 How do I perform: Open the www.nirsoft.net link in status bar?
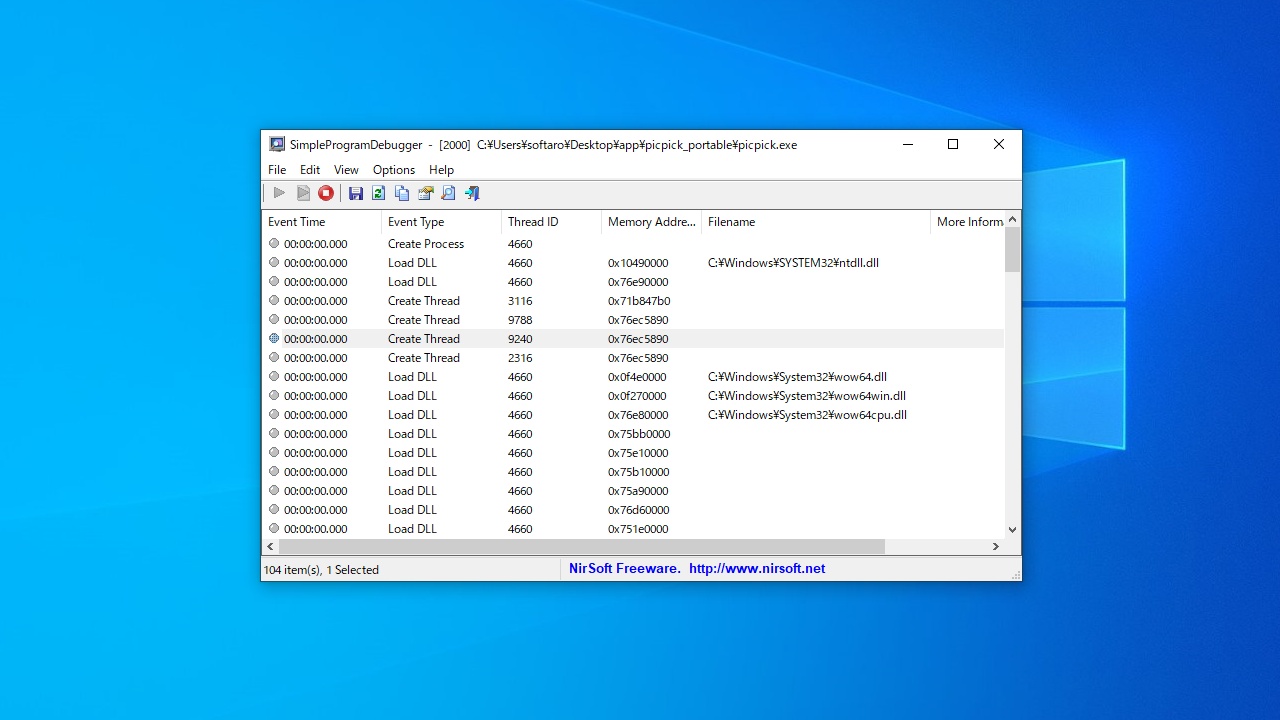pyautogui.click(x=757, y=568)
